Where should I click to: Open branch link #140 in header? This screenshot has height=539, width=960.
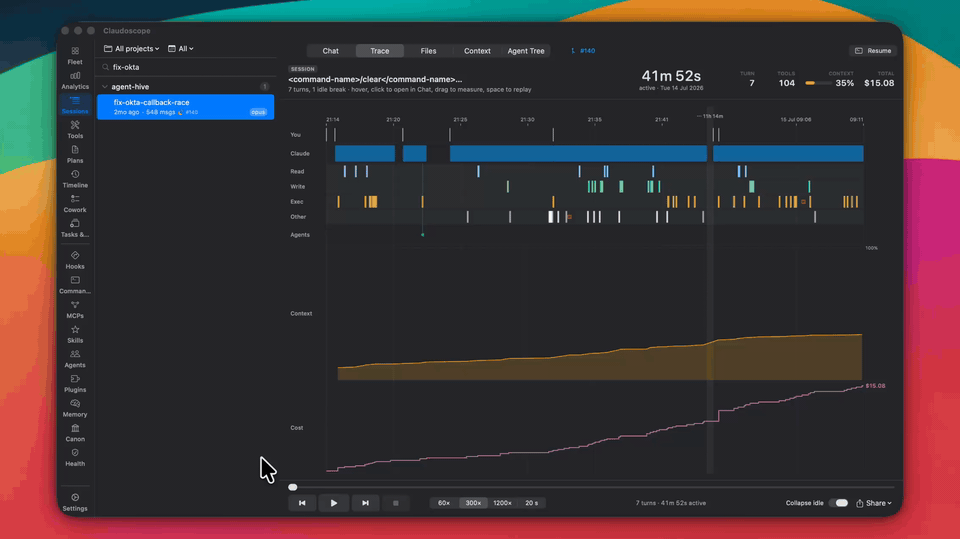tap(583, 51)
